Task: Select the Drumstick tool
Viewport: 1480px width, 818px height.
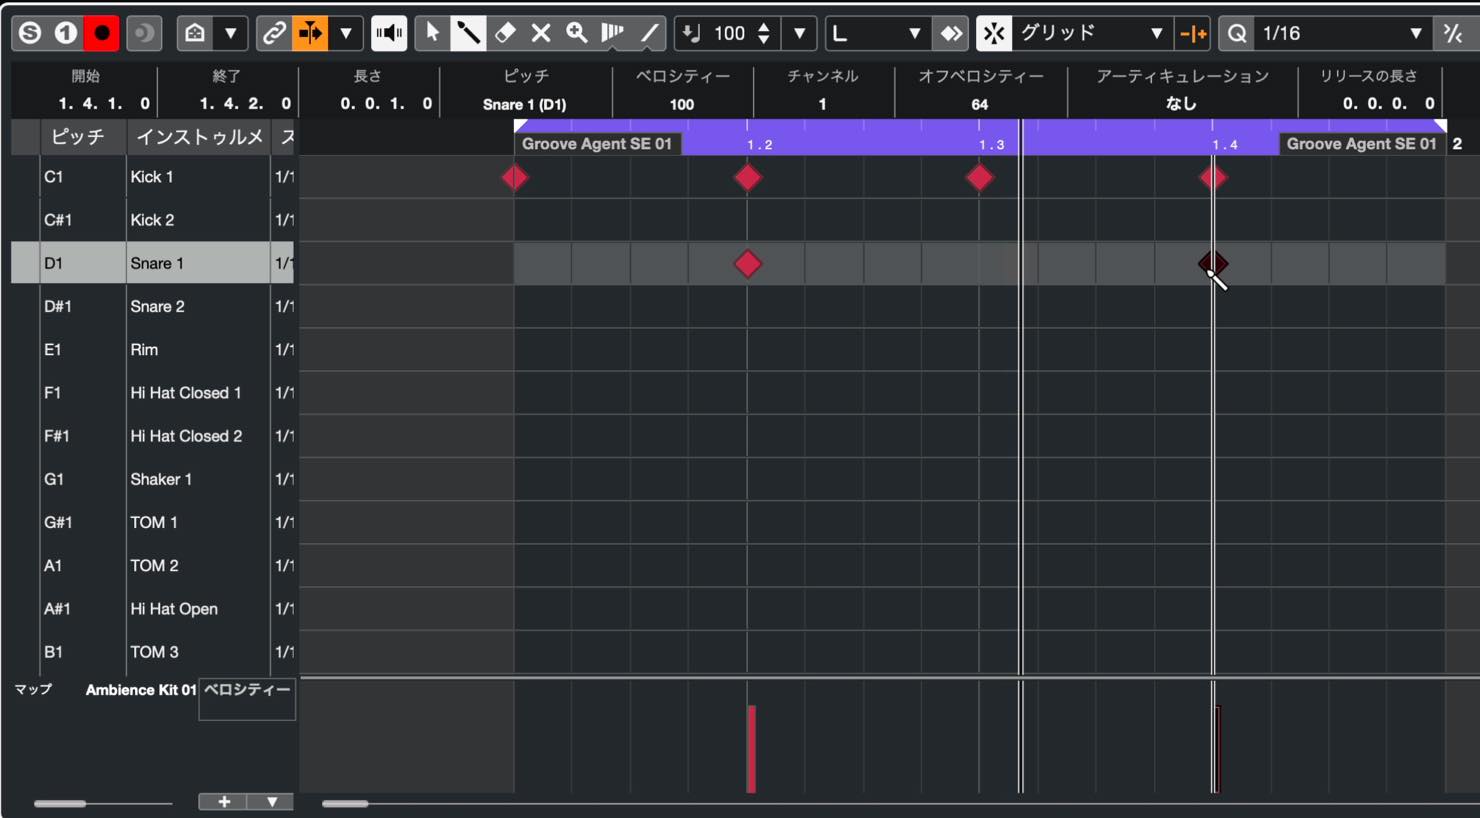Action: [468, 33]
